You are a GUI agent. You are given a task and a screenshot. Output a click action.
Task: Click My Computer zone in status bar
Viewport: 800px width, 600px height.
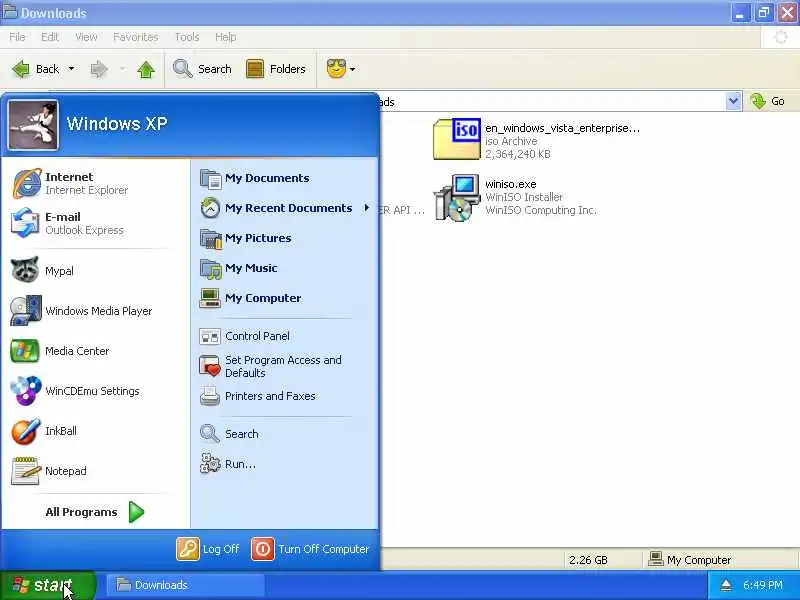click(689, 560)
